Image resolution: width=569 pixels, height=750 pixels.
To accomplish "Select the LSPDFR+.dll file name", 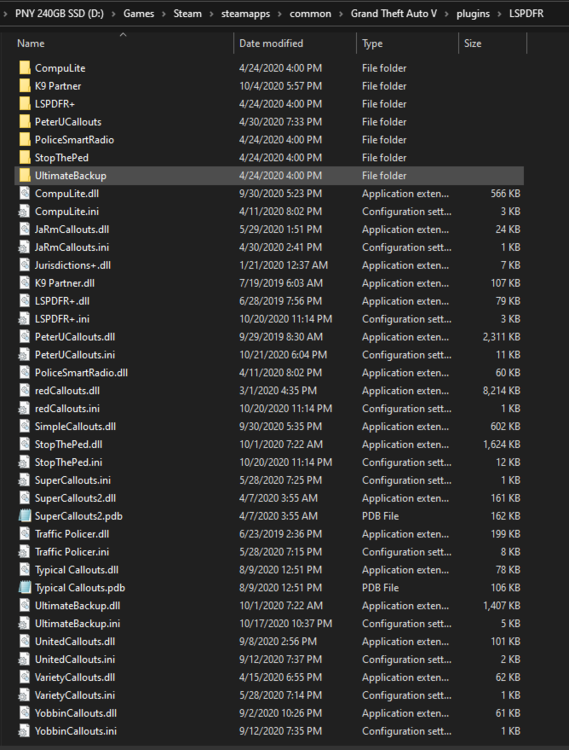I will click(62, 301).
